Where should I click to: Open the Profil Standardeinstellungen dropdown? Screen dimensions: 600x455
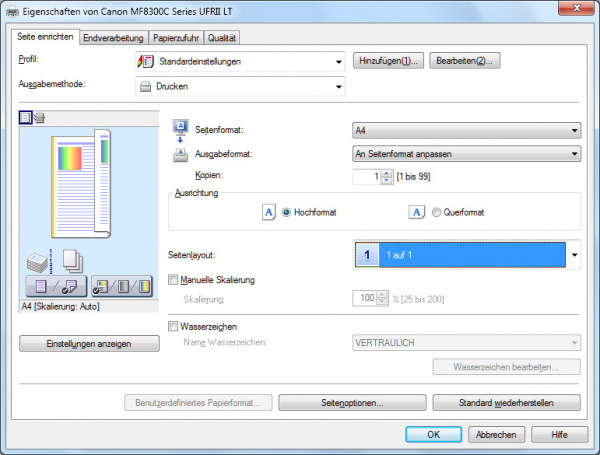tap(240, 62)
